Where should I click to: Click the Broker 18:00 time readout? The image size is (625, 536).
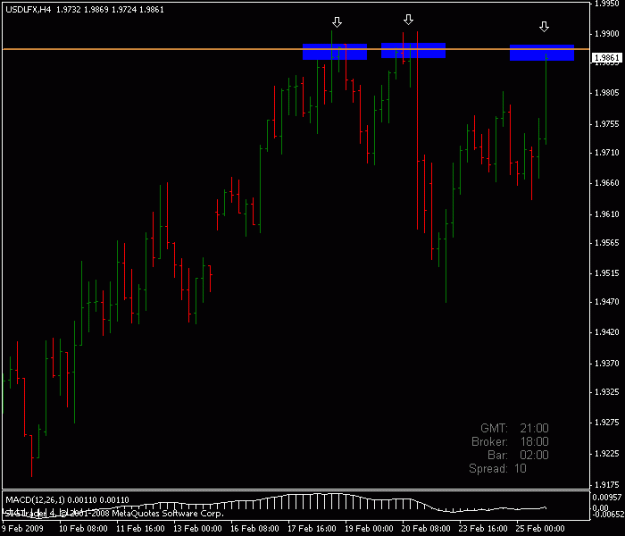[510, 442]
